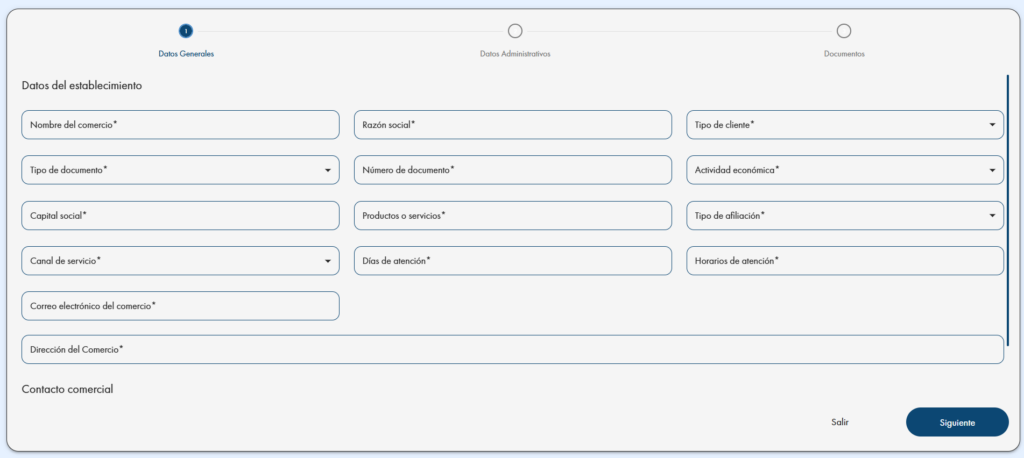Open the Canal de servicio dropdown
The width and height of the screenshot is (1024, 458).
180,261
